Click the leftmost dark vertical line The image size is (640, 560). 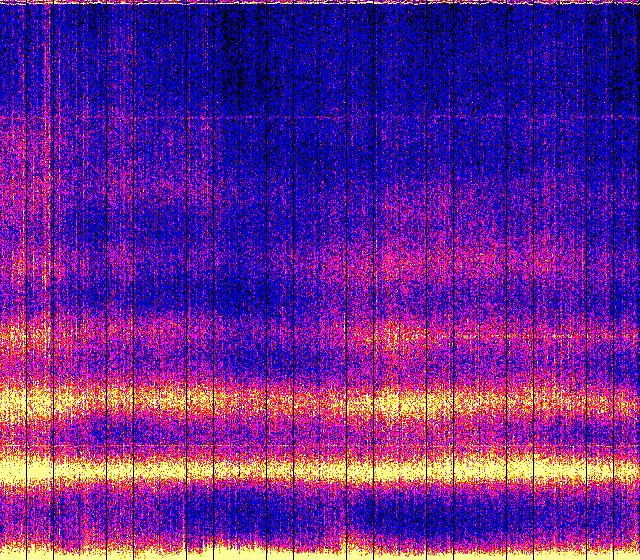coord(26,280)
